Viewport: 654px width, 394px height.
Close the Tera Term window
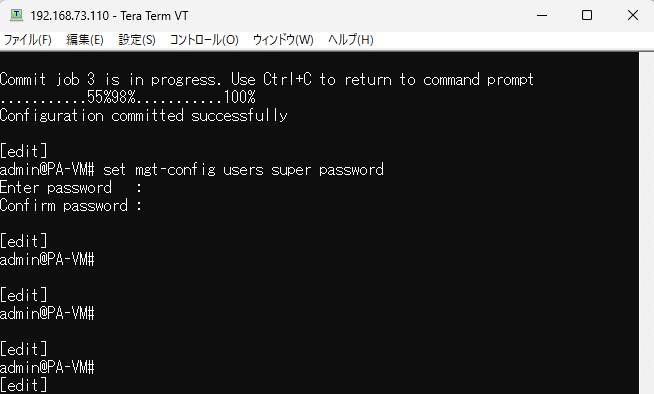(632, 15)
